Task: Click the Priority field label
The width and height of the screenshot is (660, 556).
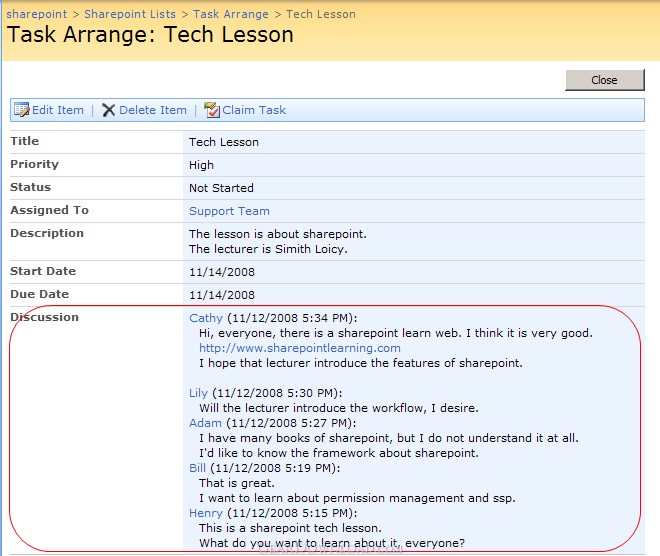Action: [35, 164]
